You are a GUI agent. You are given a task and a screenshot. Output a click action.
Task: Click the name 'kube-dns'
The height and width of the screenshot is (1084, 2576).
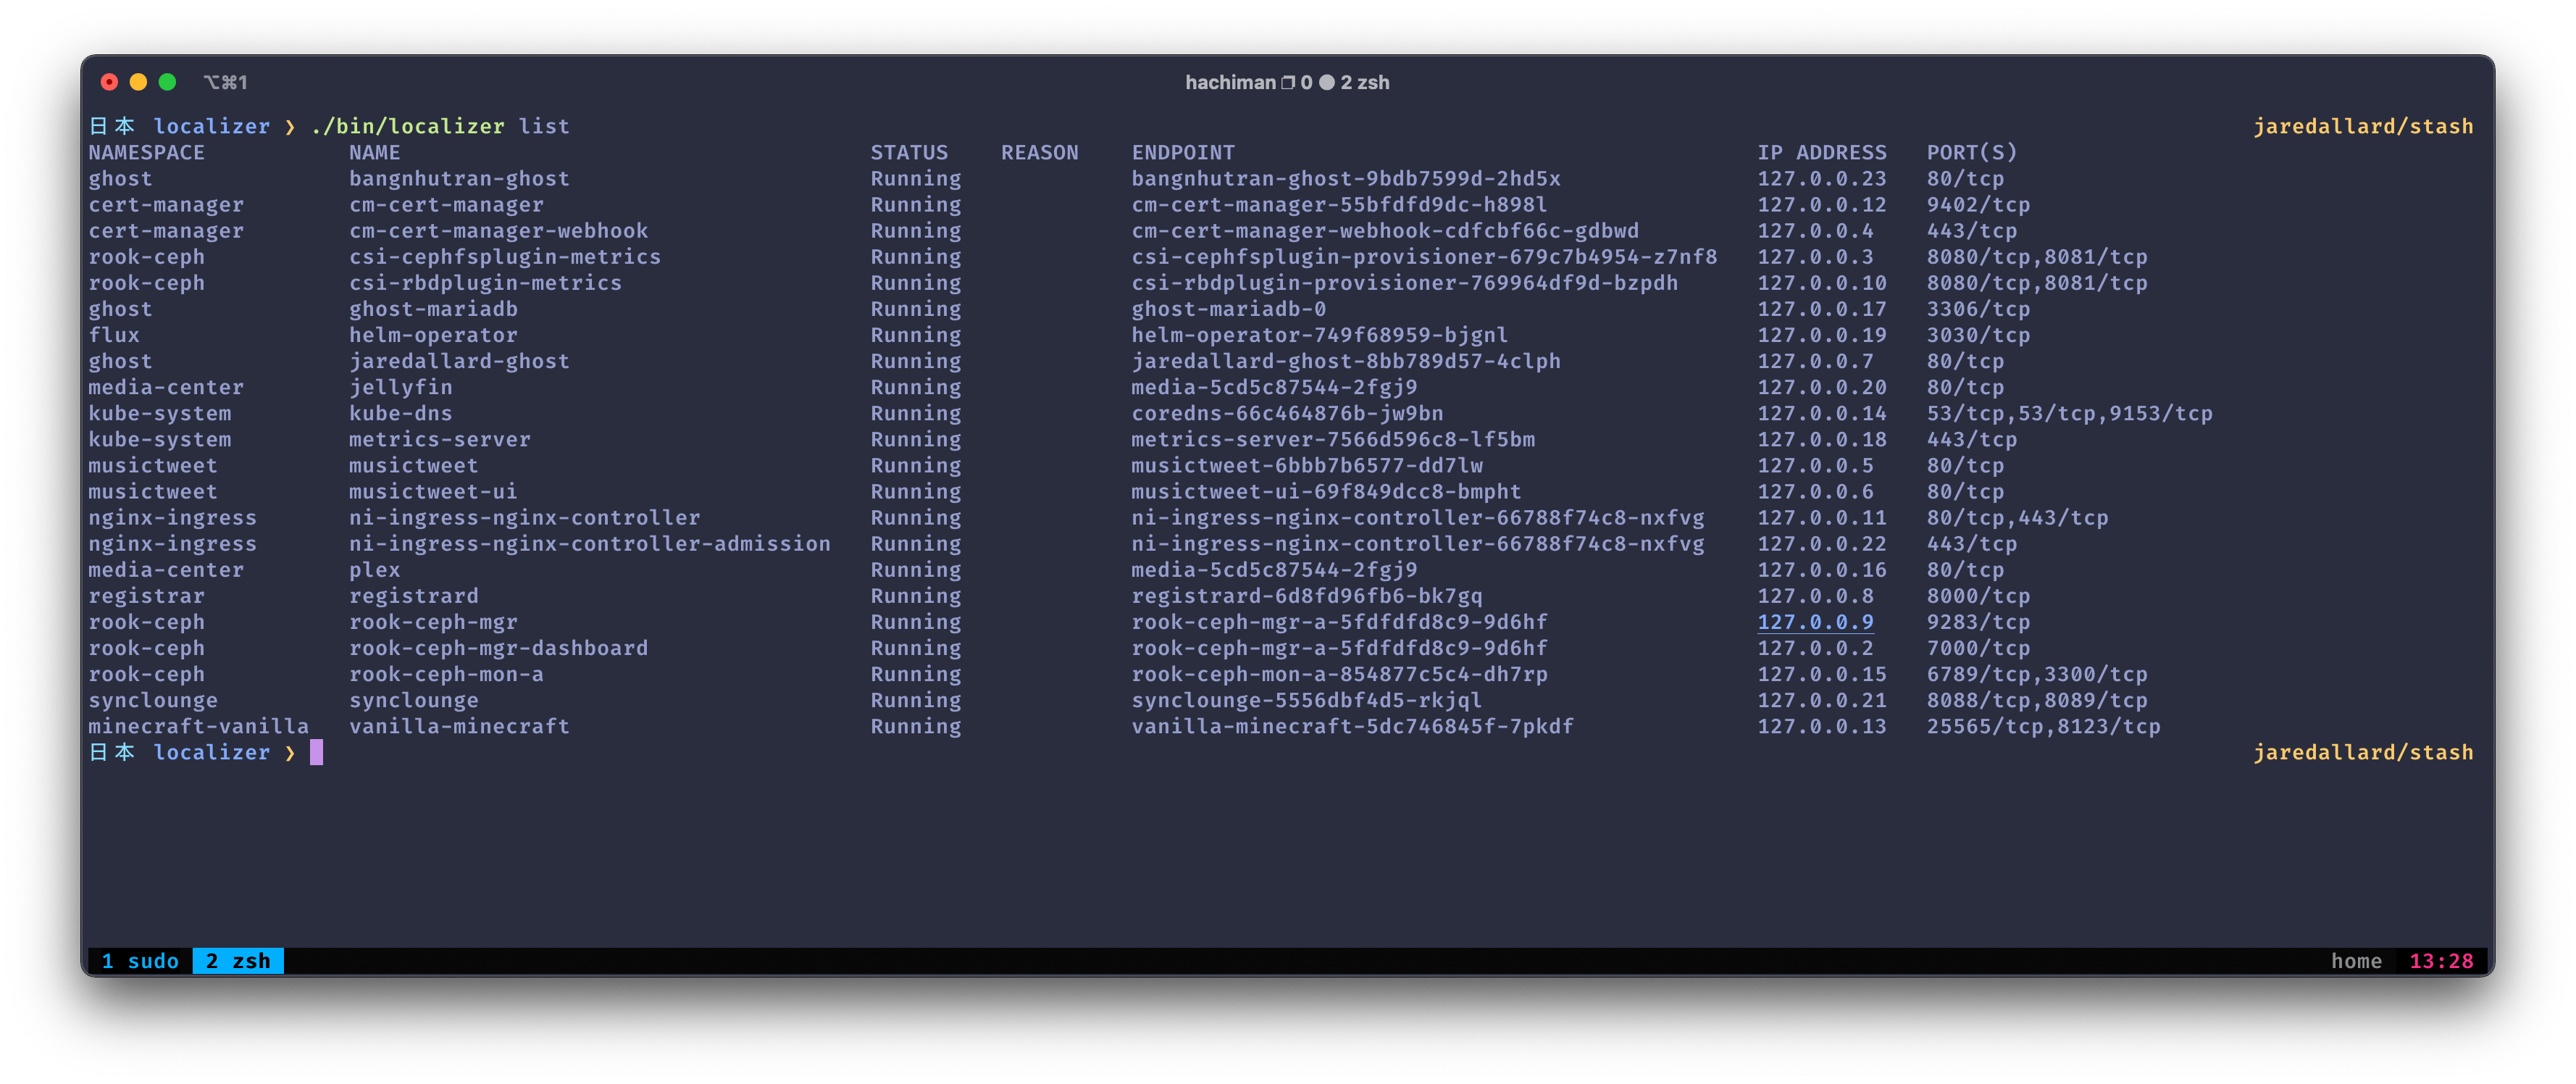[x=400, y=413]
